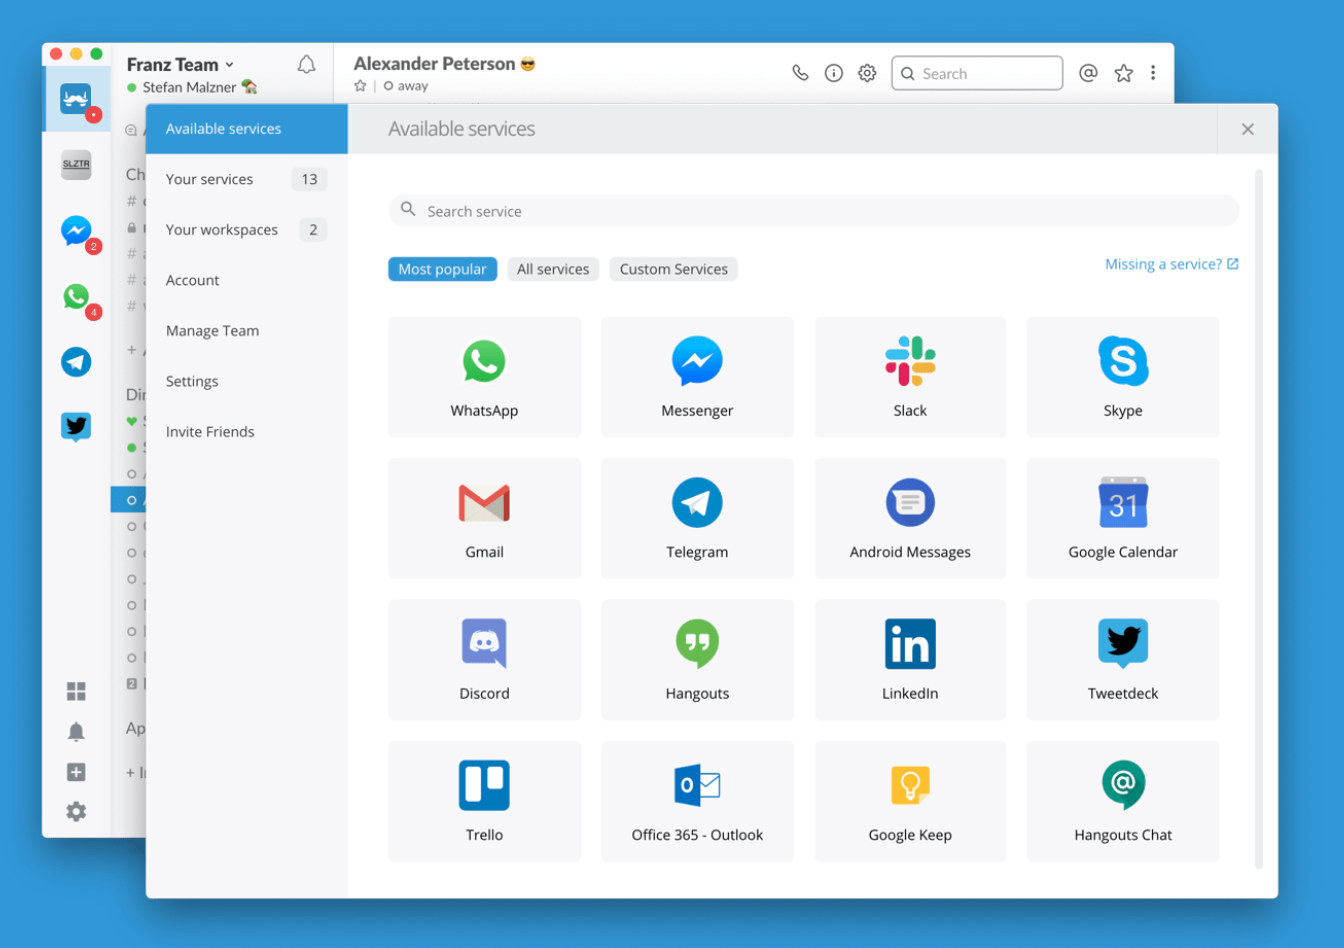Open Invite Friends page
This screenshot has height=948, width=1344.
[x=247, y=432]
